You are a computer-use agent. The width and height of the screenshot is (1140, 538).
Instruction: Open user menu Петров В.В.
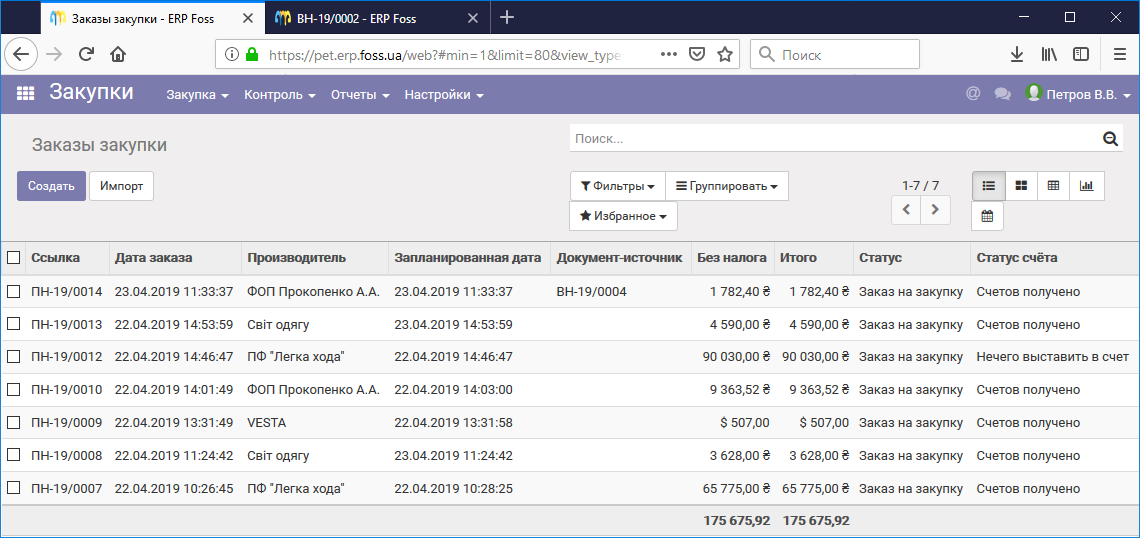(x=1078, y=94)
